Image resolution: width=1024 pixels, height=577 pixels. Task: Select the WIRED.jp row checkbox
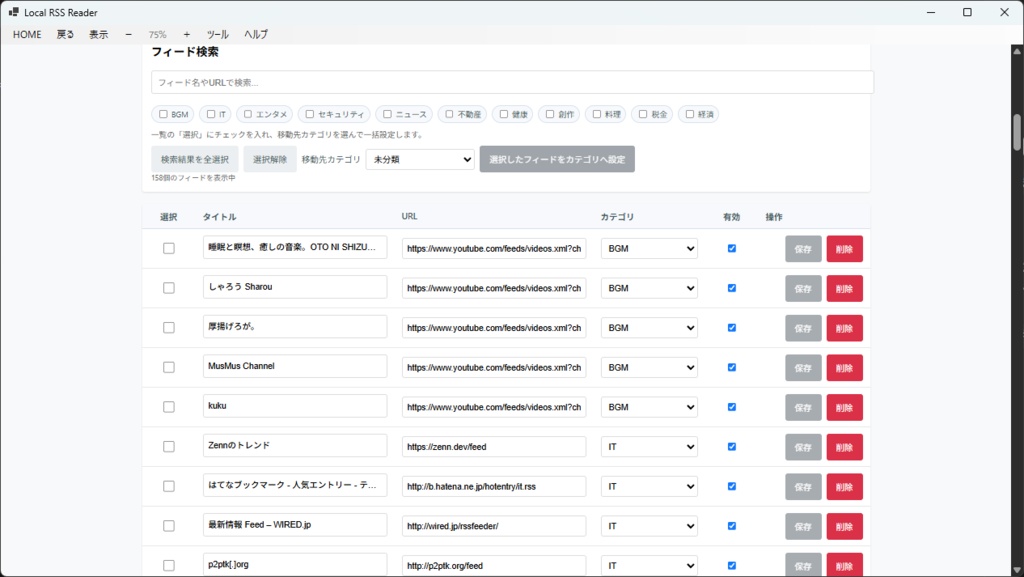168,526
